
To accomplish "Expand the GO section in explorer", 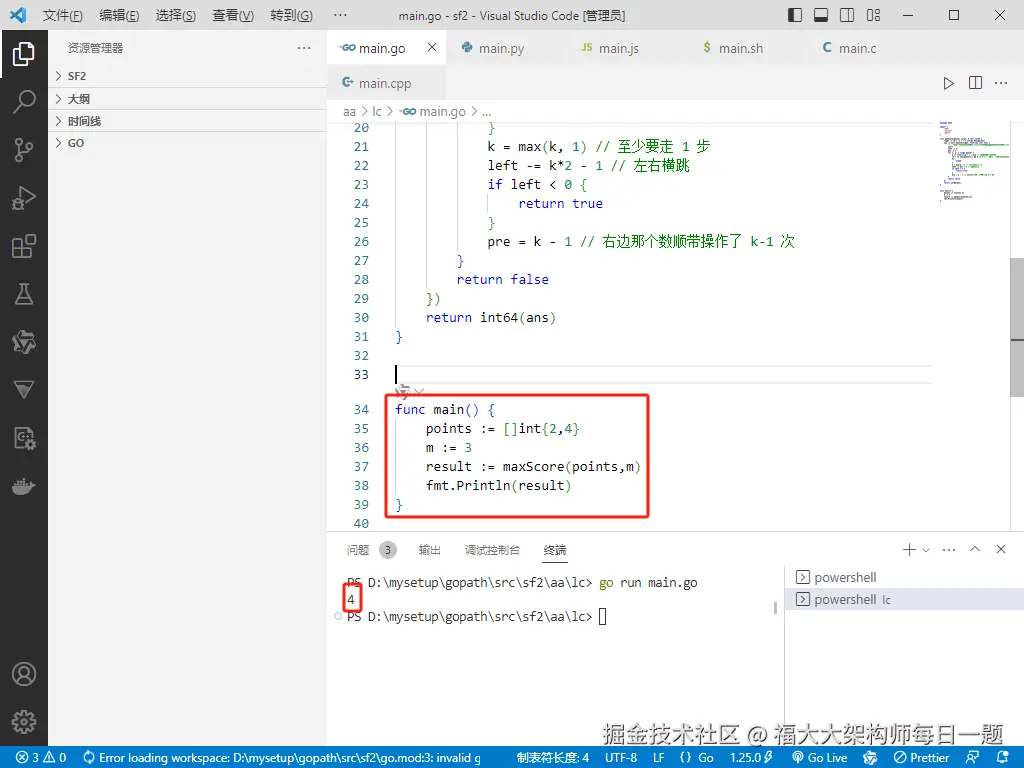I will [188, 143].
